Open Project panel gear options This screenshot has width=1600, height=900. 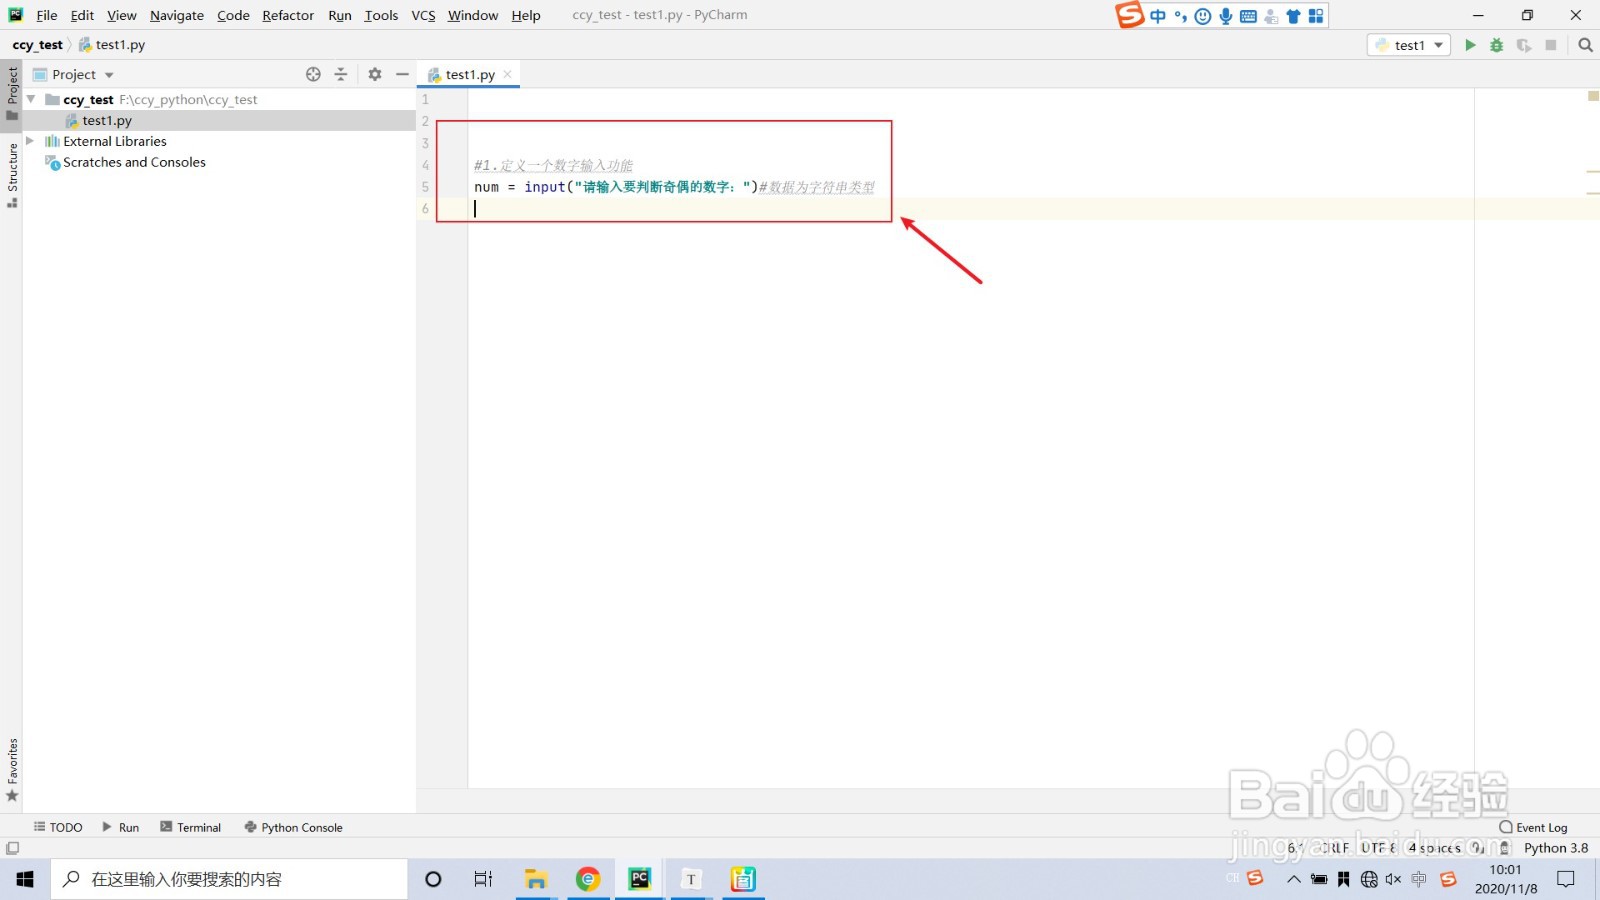375,74
